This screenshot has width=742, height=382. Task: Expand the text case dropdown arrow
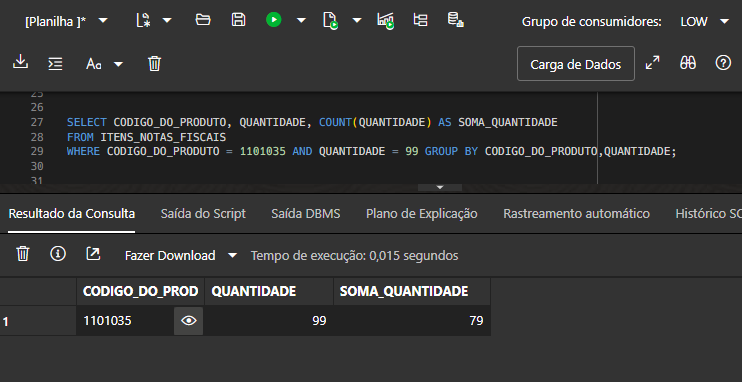(x=118, y=64)
